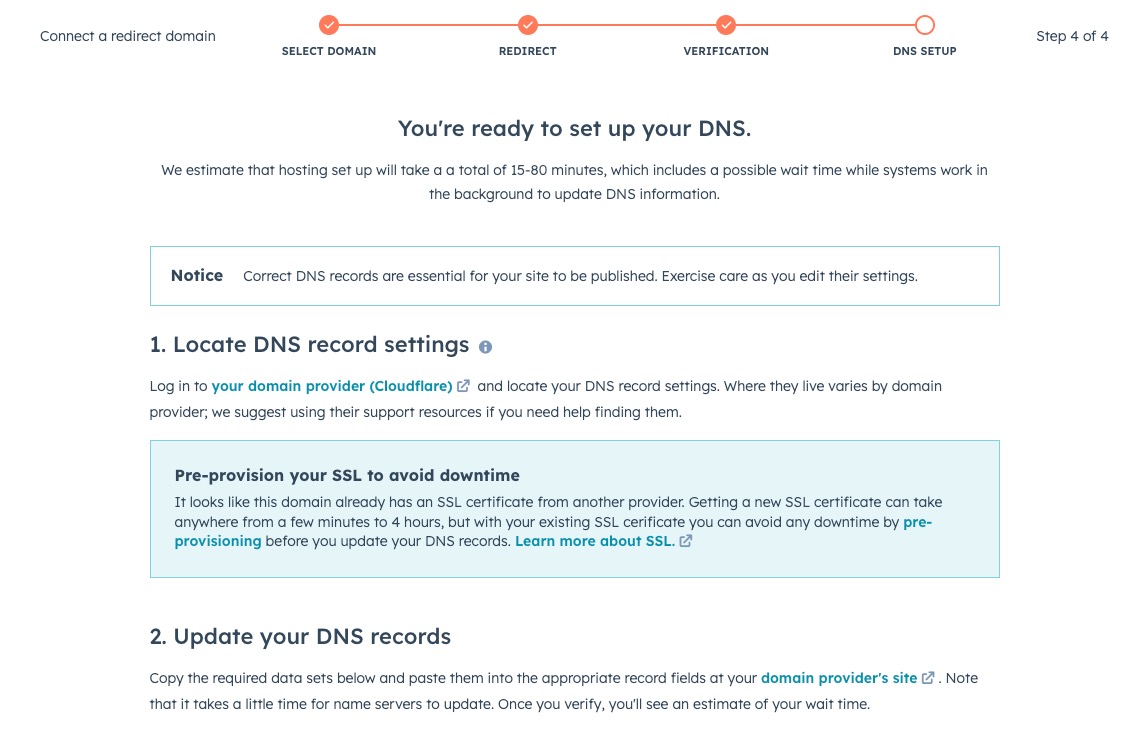Click the Notice message box
Viewport: 1145px width, 735px height.
pos(574,276)
